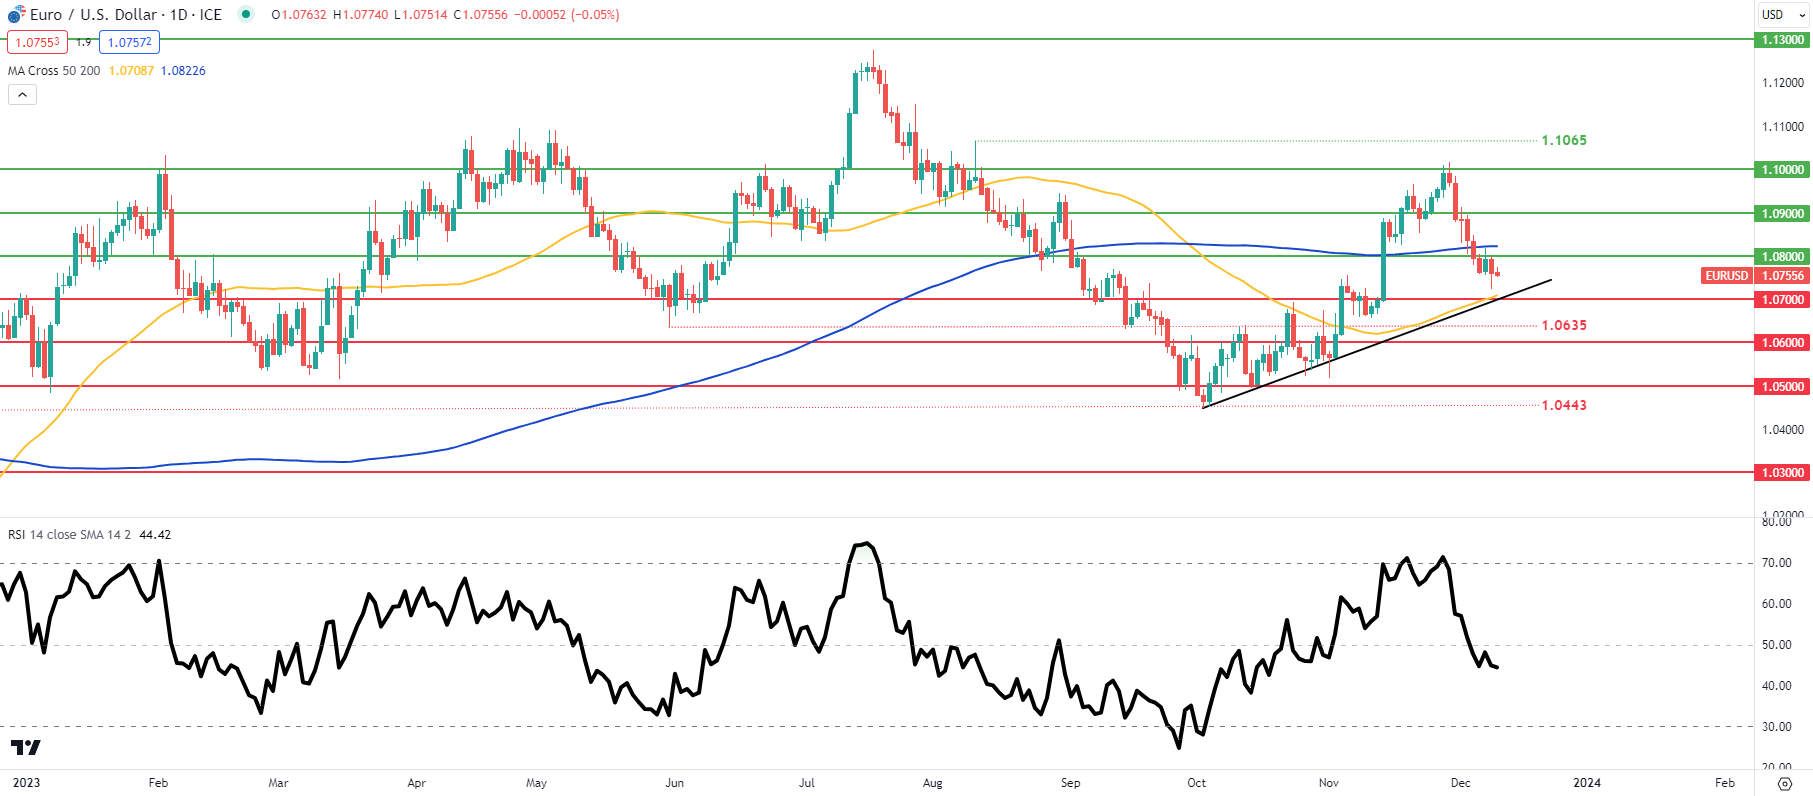Viewport: 1813px width, 796px height.
Task: Click the 1.08000 green price level label
Action: coord(1782,257)
